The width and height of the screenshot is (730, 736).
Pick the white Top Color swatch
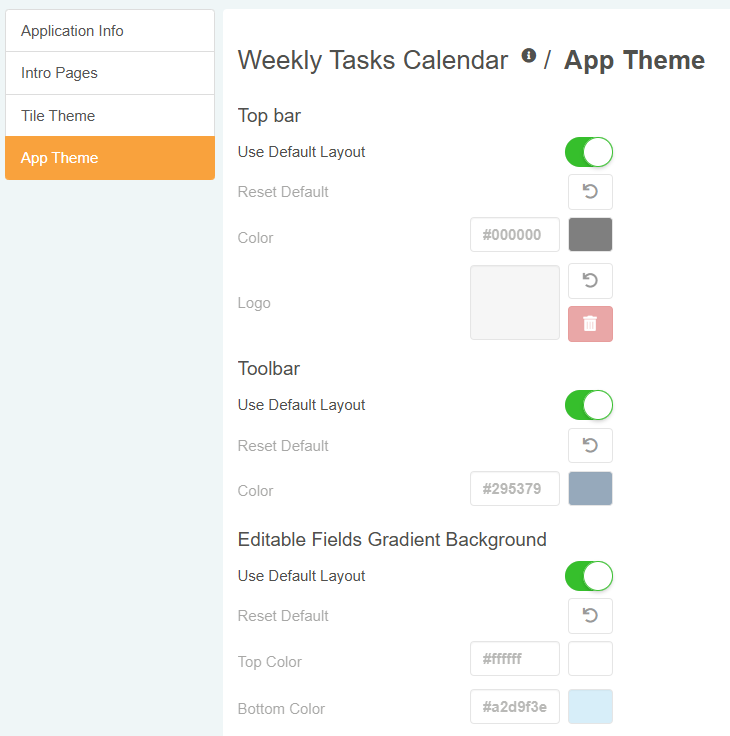tap(590, 659)
